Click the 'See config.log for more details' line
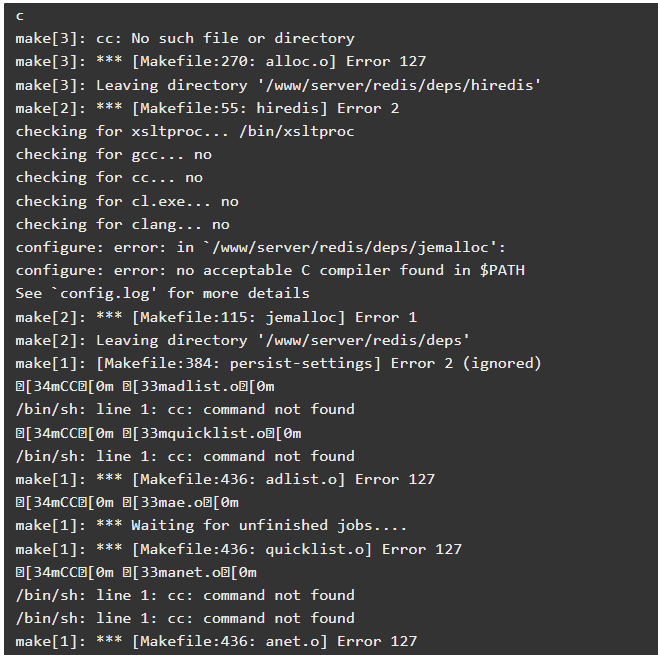 pos(162,293)
